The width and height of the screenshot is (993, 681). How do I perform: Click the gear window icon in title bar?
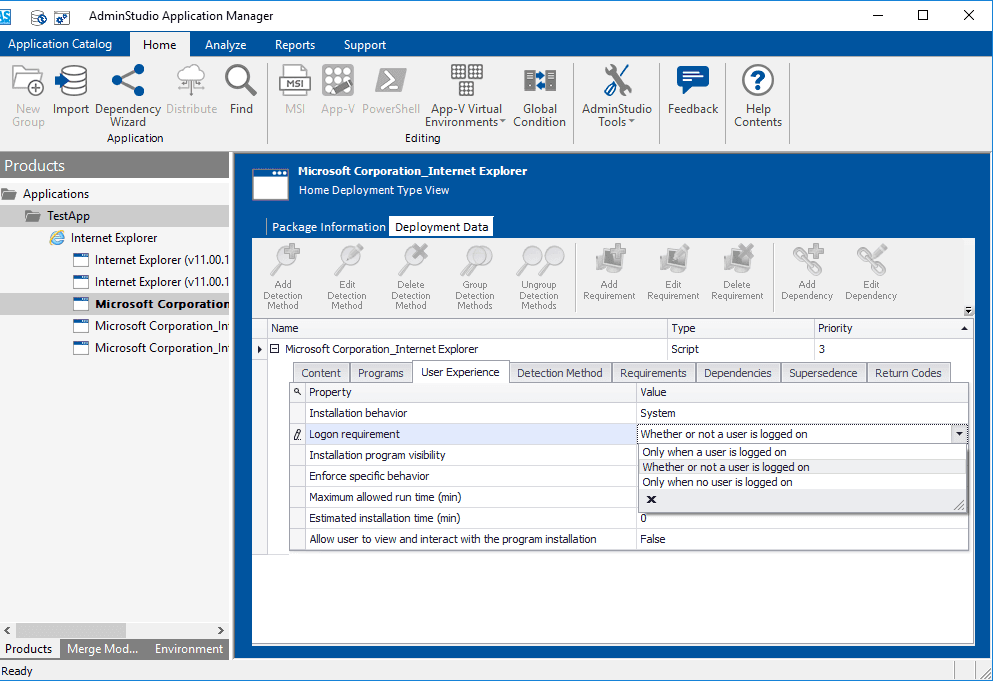point(62,17)
